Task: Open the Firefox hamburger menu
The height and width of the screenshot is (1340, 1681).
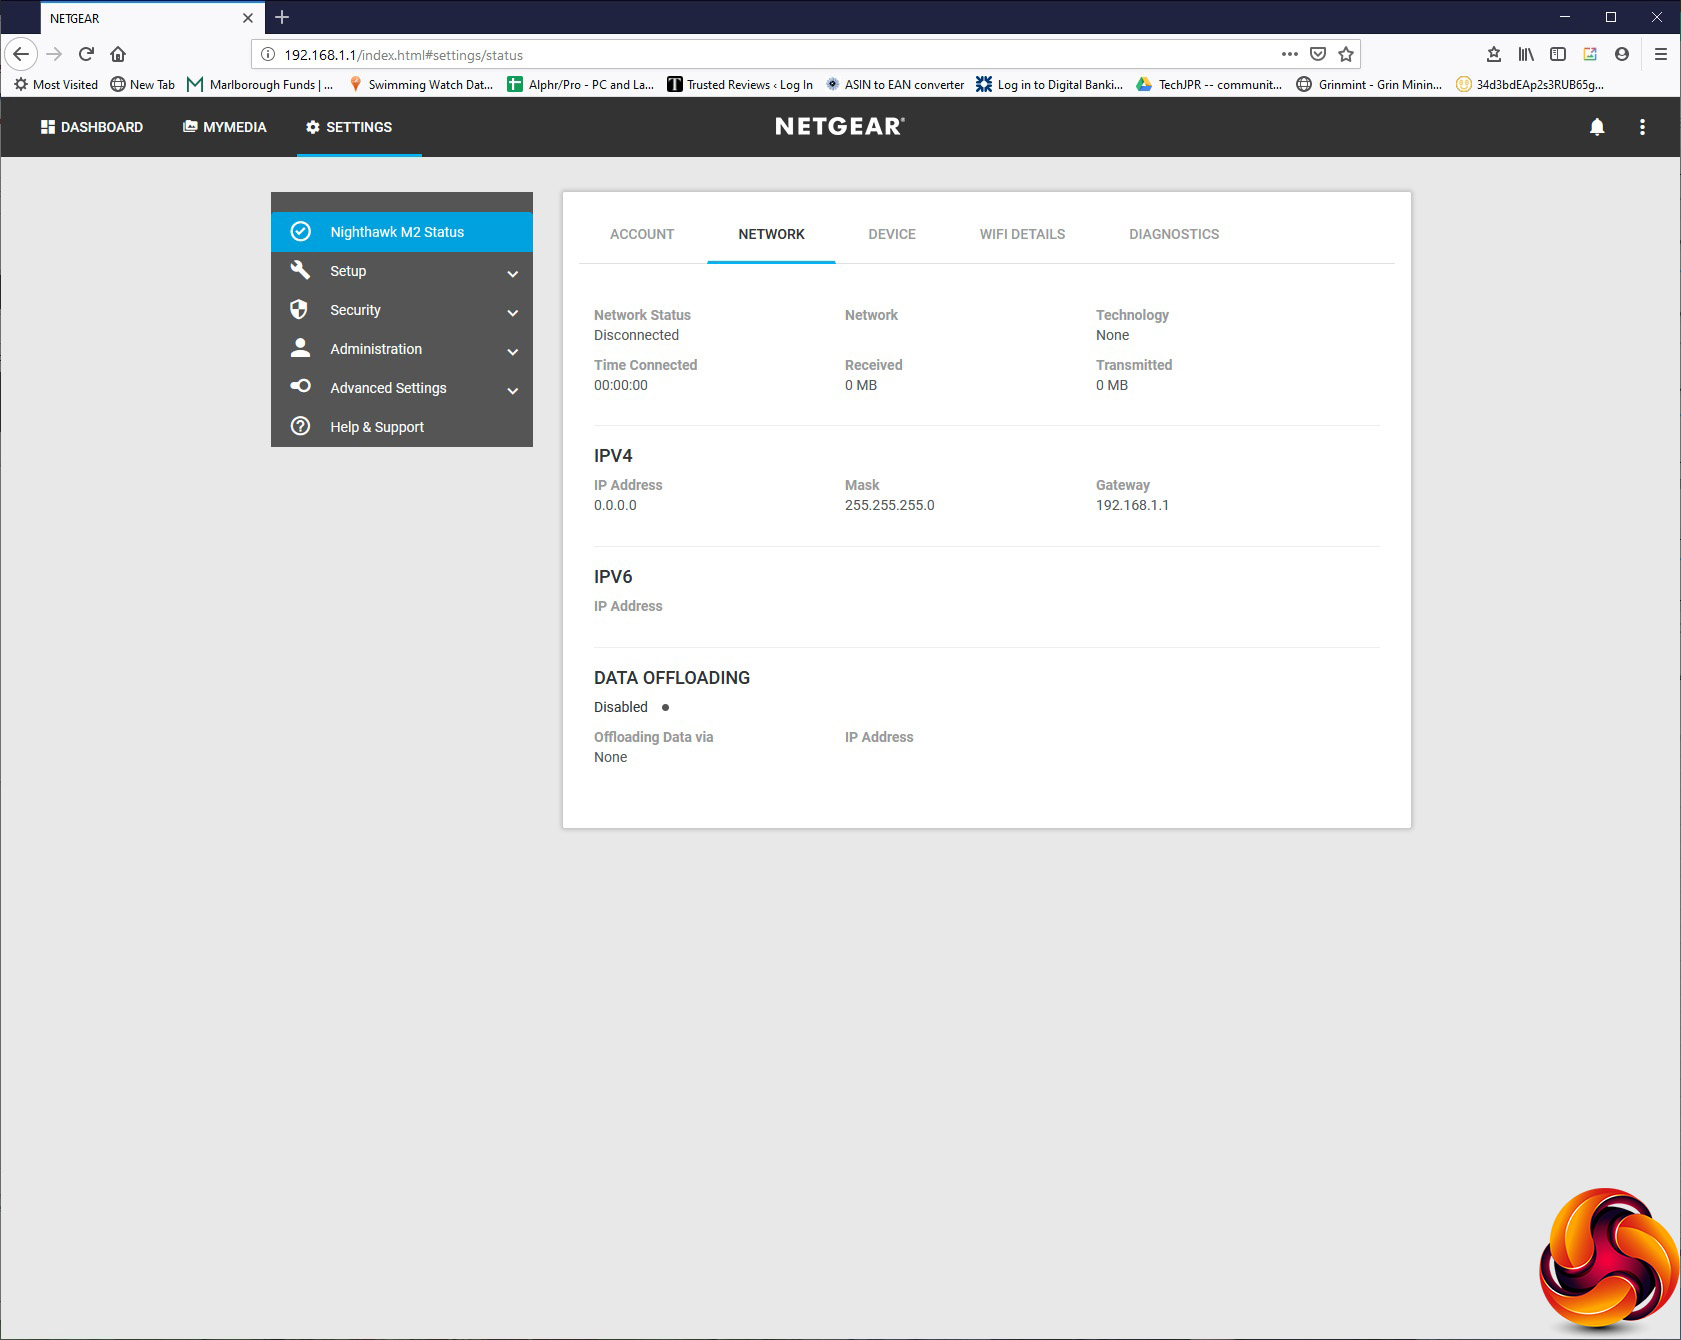Action: click(1661, 54)
